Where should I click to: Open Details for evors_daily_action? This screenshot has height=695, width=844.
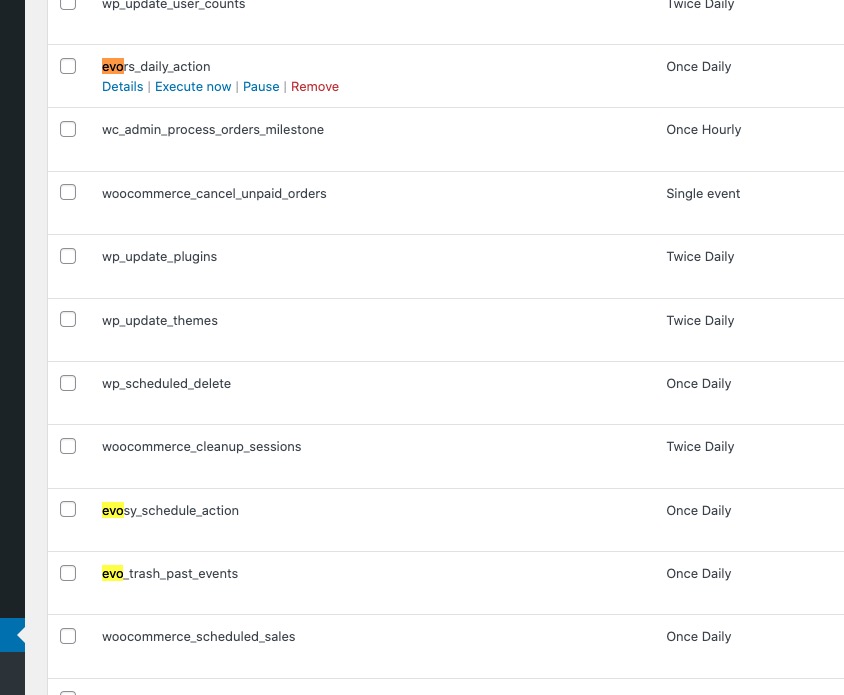pos(123,87)
